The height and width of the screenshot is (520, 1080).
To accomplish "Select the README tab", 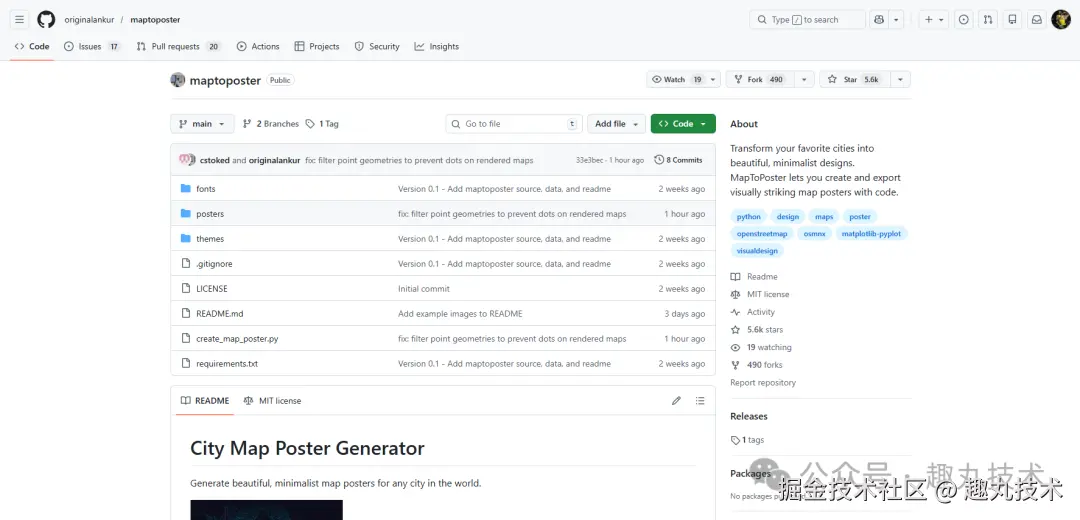I will tap(205, 401).
